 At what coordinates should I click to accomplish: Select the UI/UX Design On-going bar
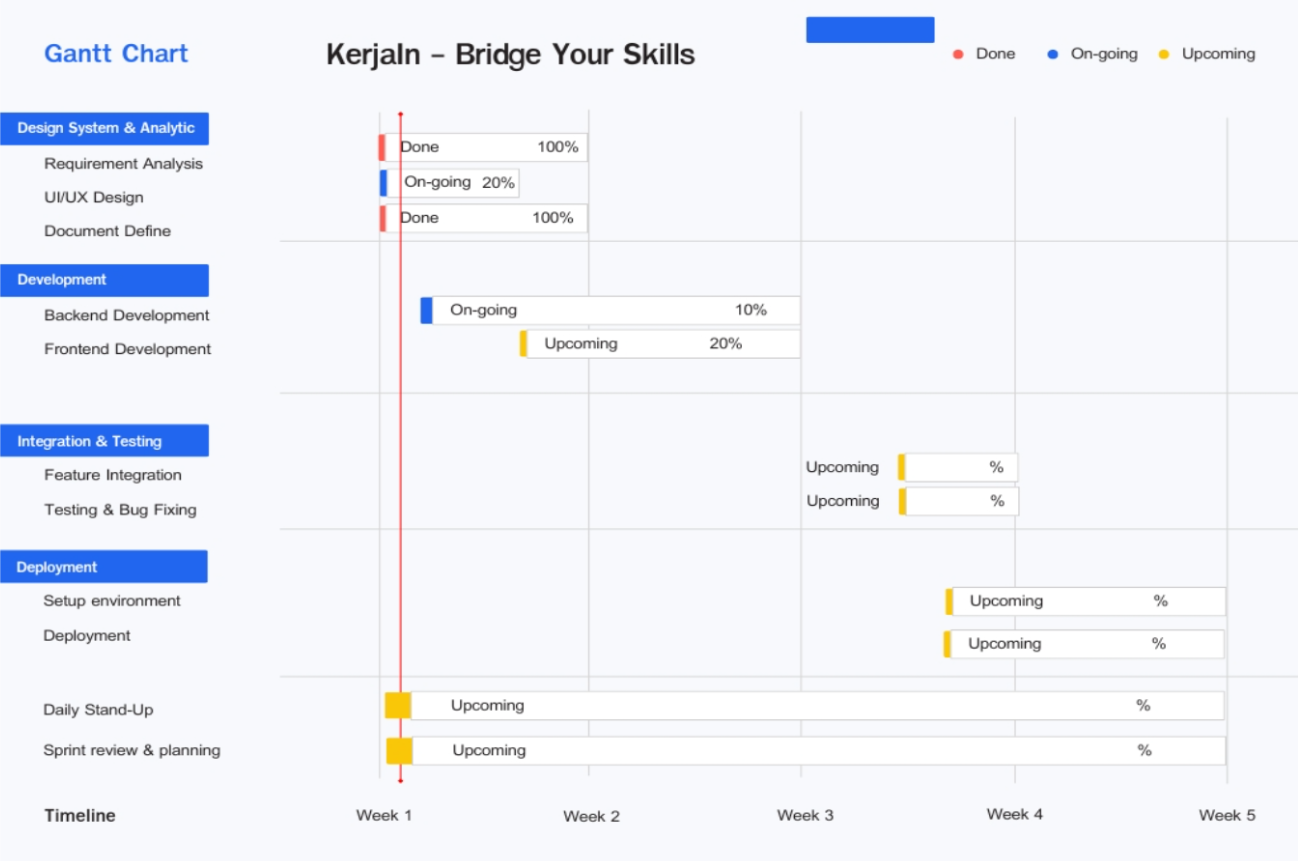click(x=450, y=183)
